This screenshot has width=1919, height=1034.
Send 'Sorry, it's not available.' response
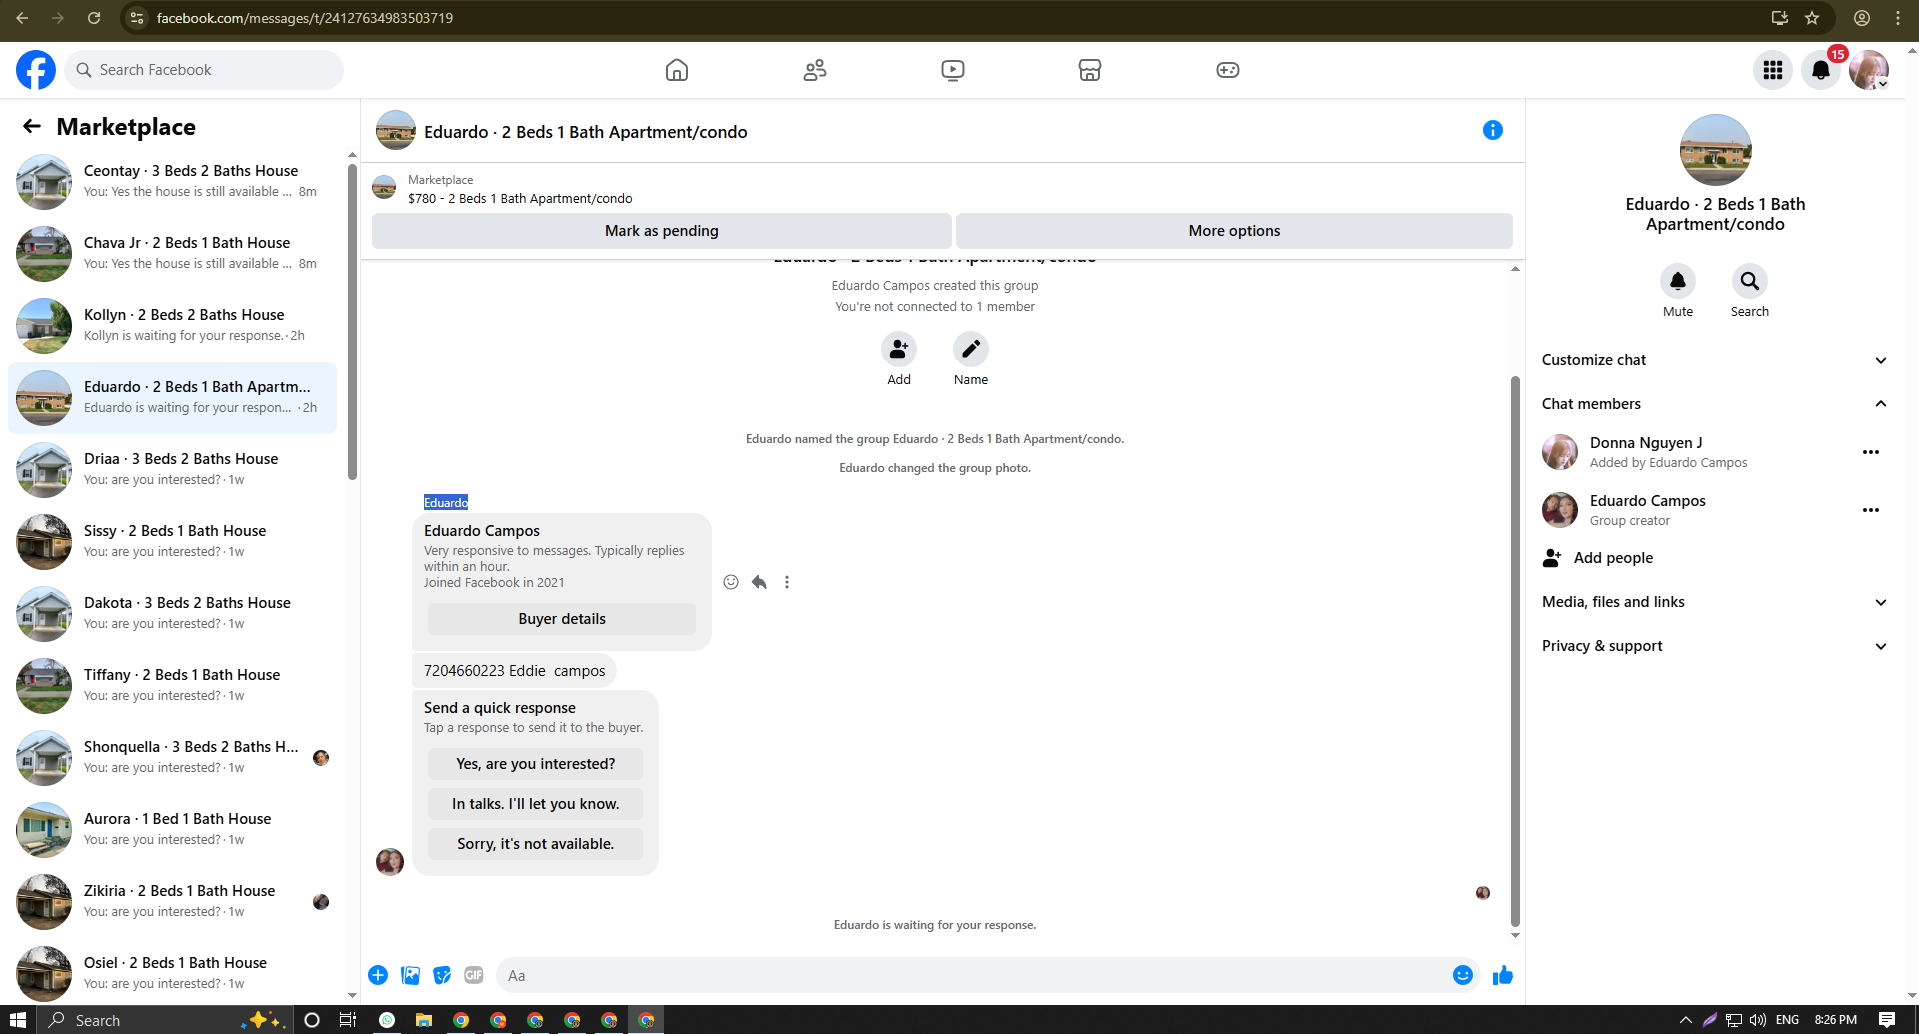[535, 844]
